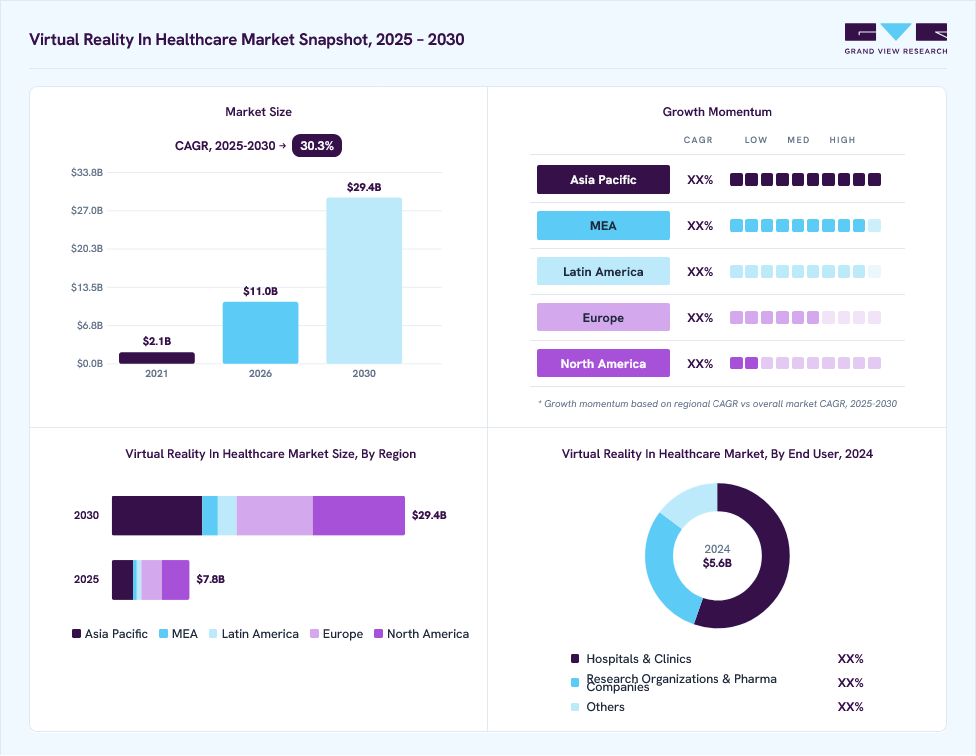Click the 'MED' column header
Screen dimensions: 976x756
coord(798,140)
